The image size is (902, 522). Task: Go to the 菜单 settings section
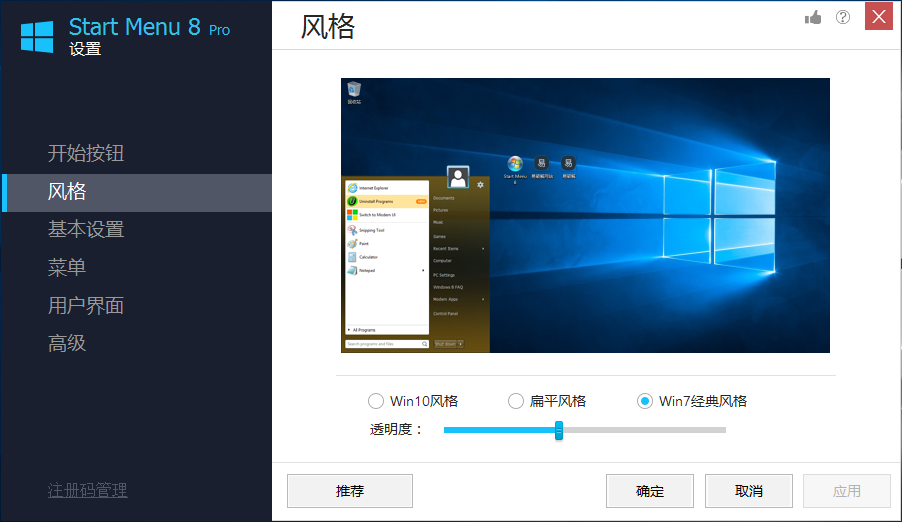67,268
